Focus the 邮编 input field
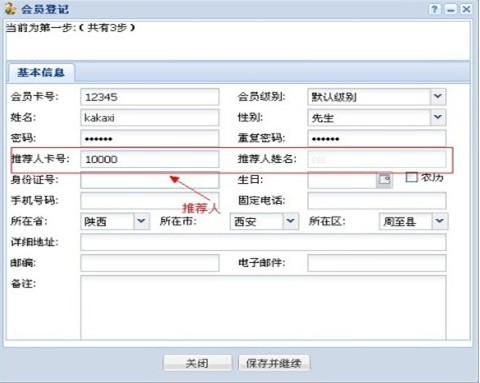The image size is (480, 383). tap(150, 263)
